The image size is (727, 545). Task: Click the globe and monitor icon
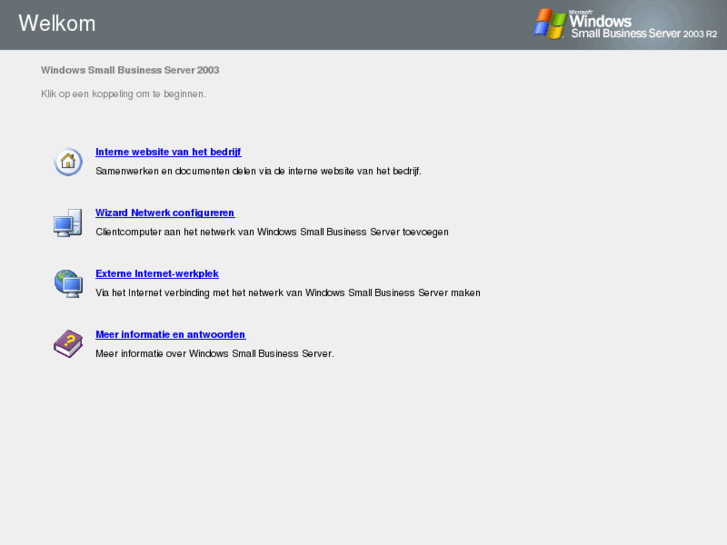point(68,283)
